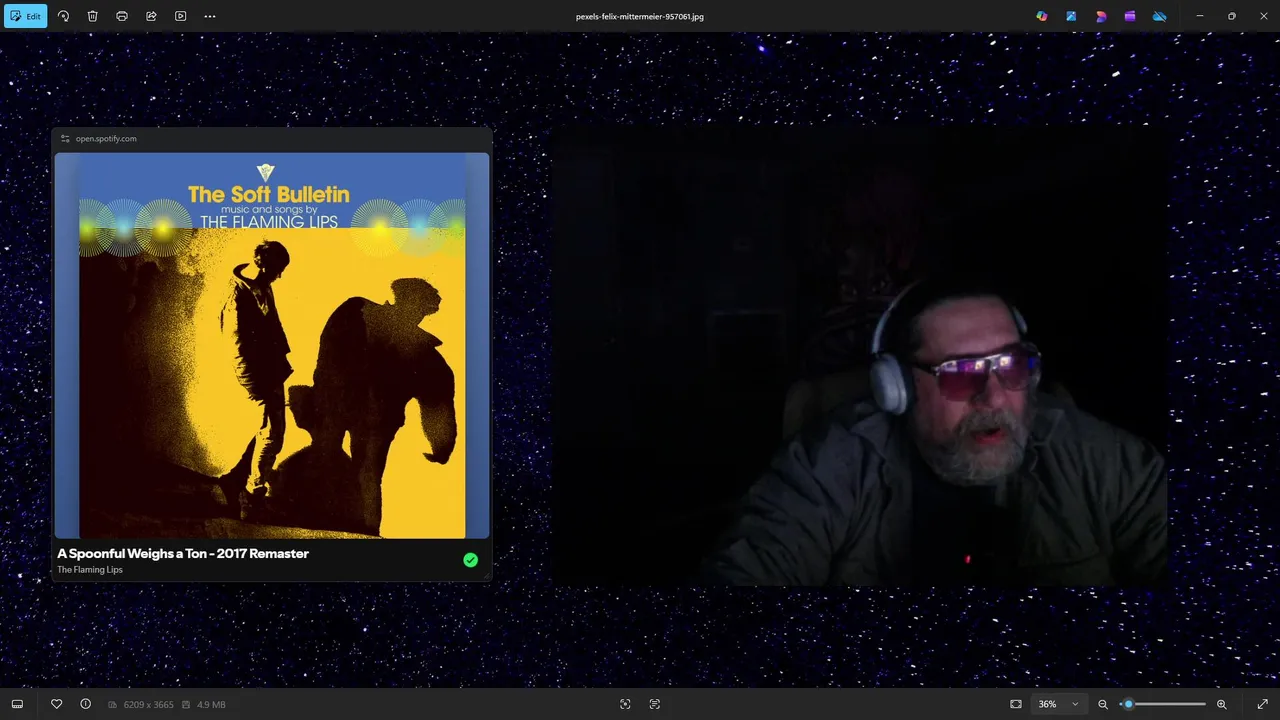Image resolution: width=1280 pixels, height=720 pixels.
Task: Open the Designer photo icon in title bar
Action: (x=1071, y=16)
